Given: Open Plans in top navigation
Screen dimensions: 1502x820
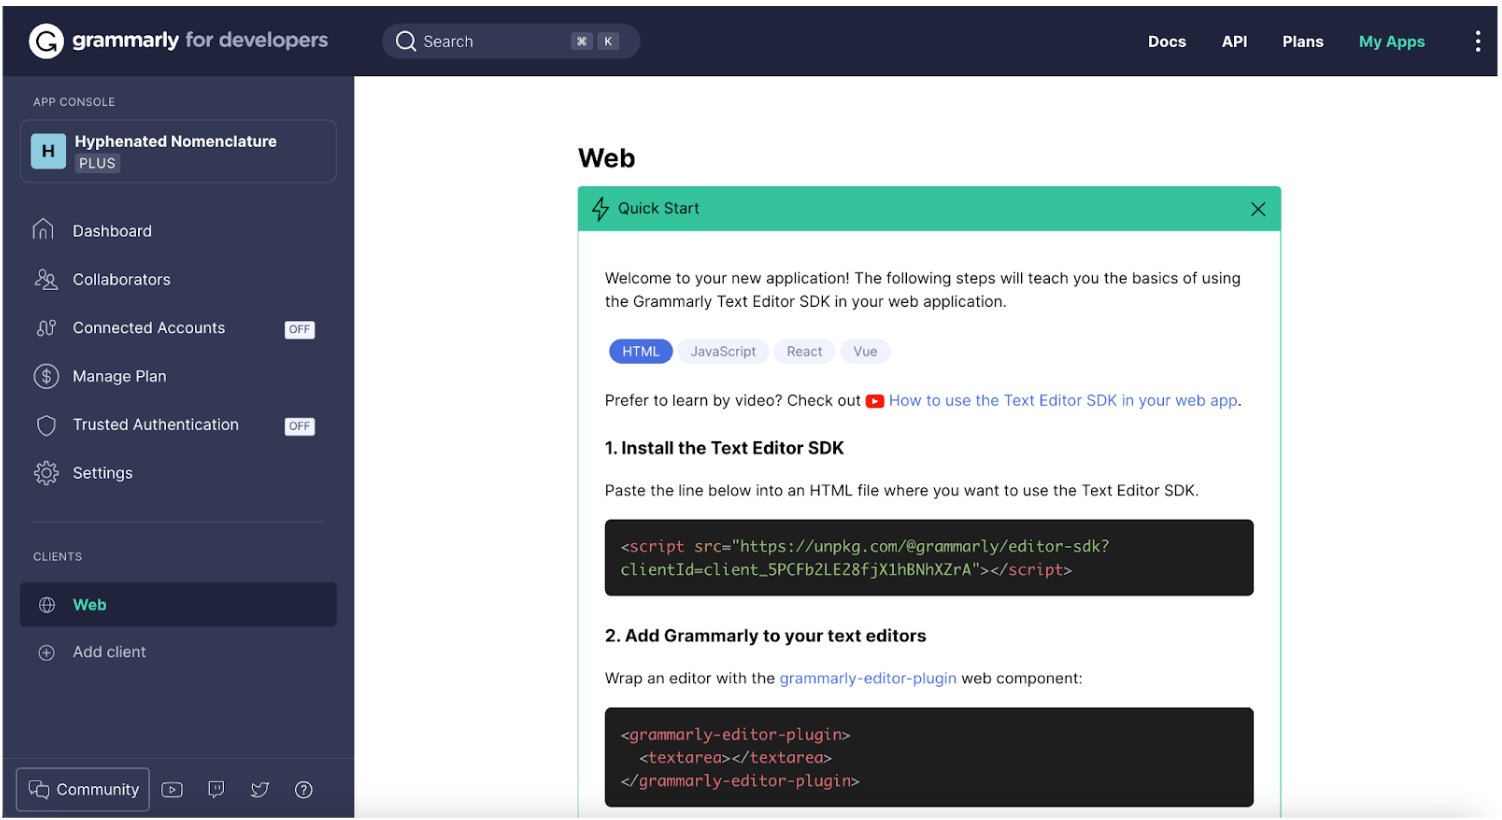Looking at the screenshot, I should pos(1303,41).
